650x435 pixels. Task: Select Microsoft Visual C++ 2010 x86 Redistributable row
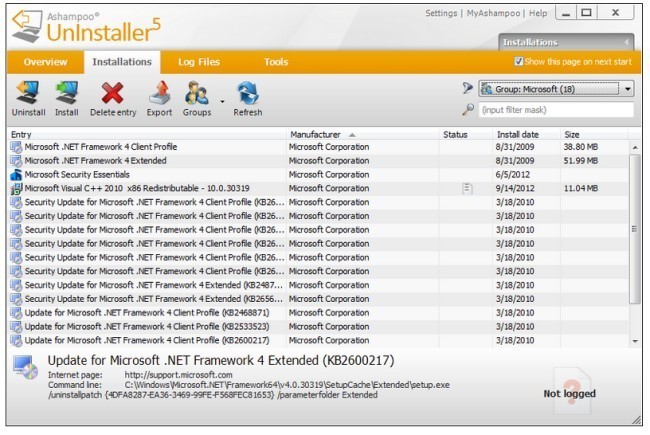318,188
